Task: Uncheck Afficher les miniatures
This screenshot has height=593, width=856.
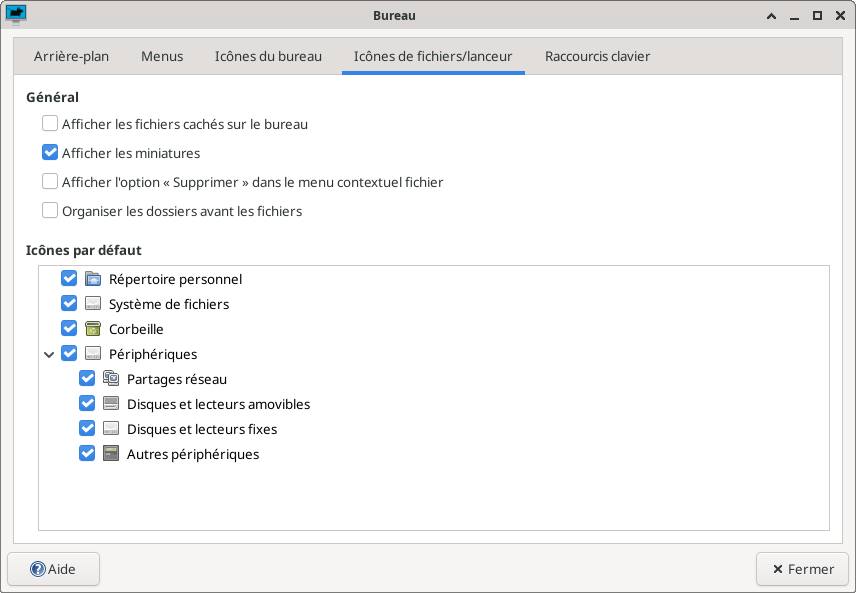Action: click(50, 153)
